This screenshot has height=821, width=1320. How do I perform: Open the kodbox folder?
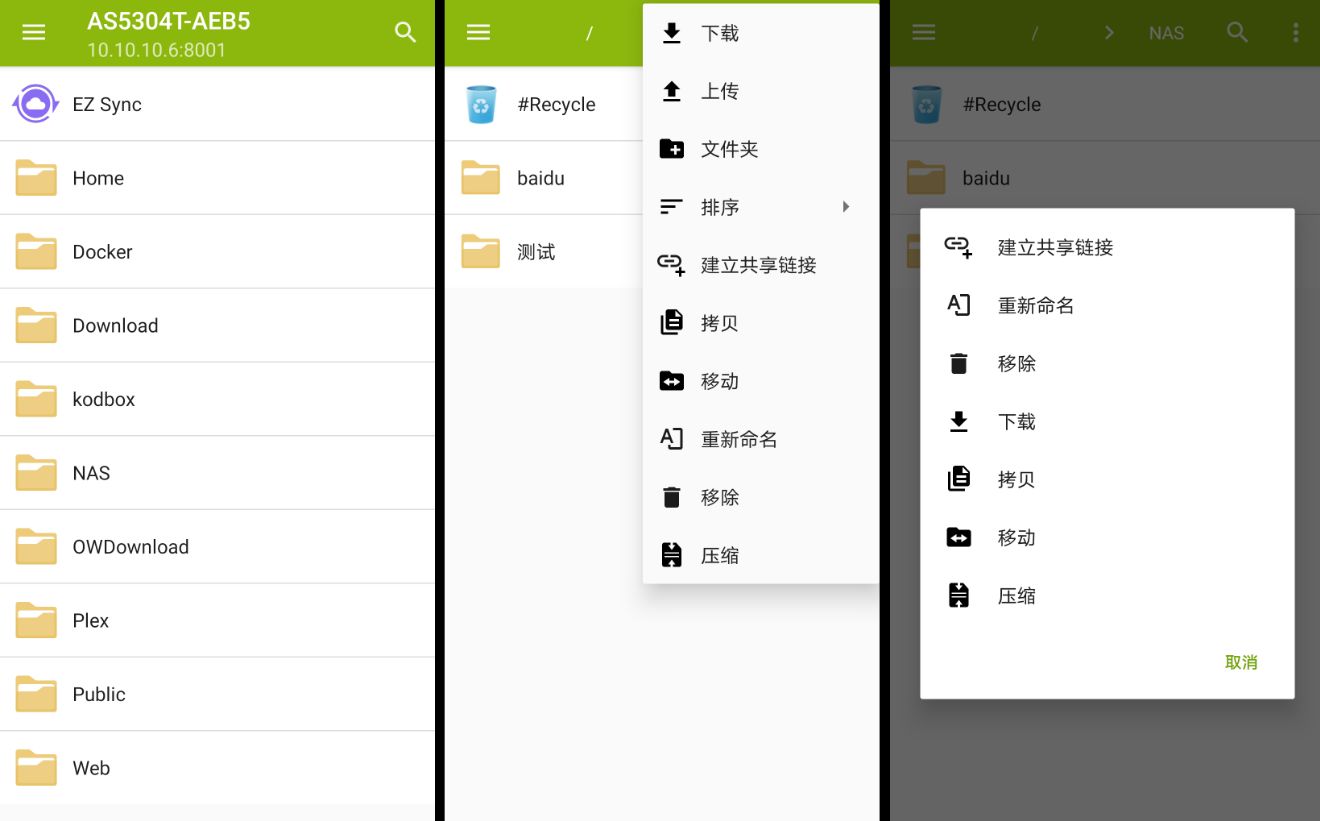click(217, 399)
